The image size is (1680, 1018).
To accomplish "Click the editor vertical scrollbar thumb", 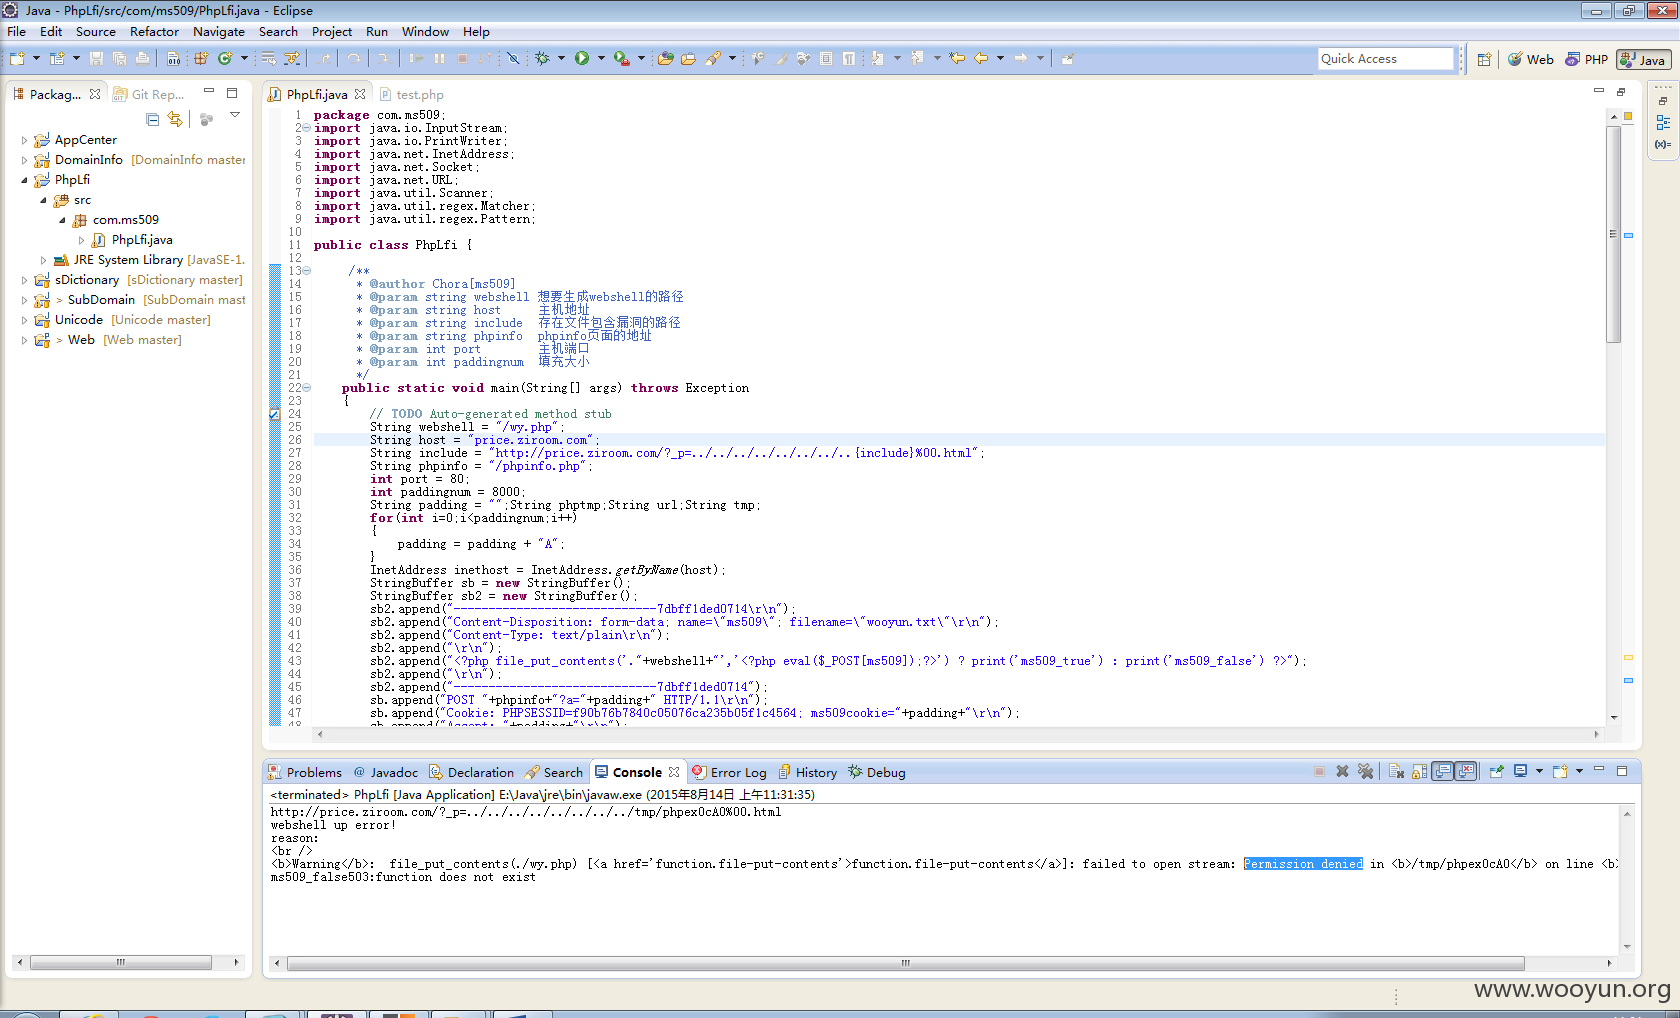I will [x=1613, y=234].
